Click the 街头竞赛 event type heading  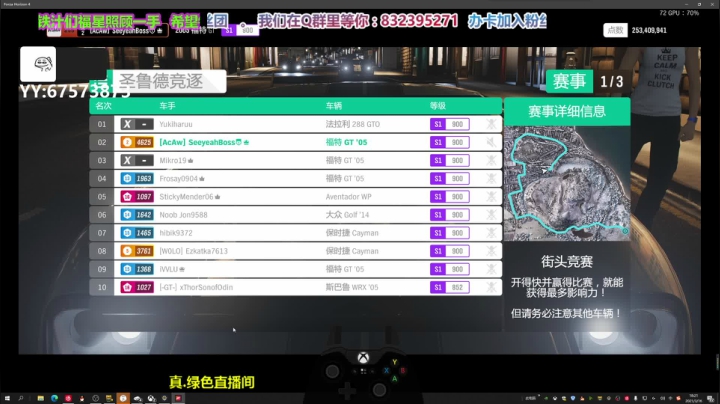[x=567, y=262]
